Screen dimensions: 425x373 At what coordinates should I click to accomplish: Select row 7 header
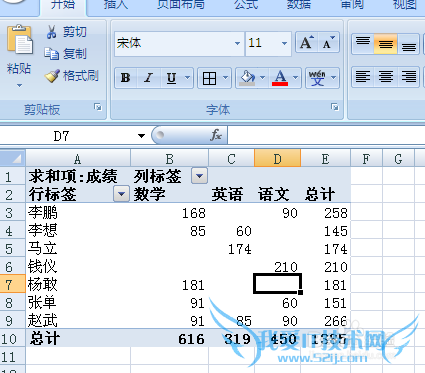(13, 284)
